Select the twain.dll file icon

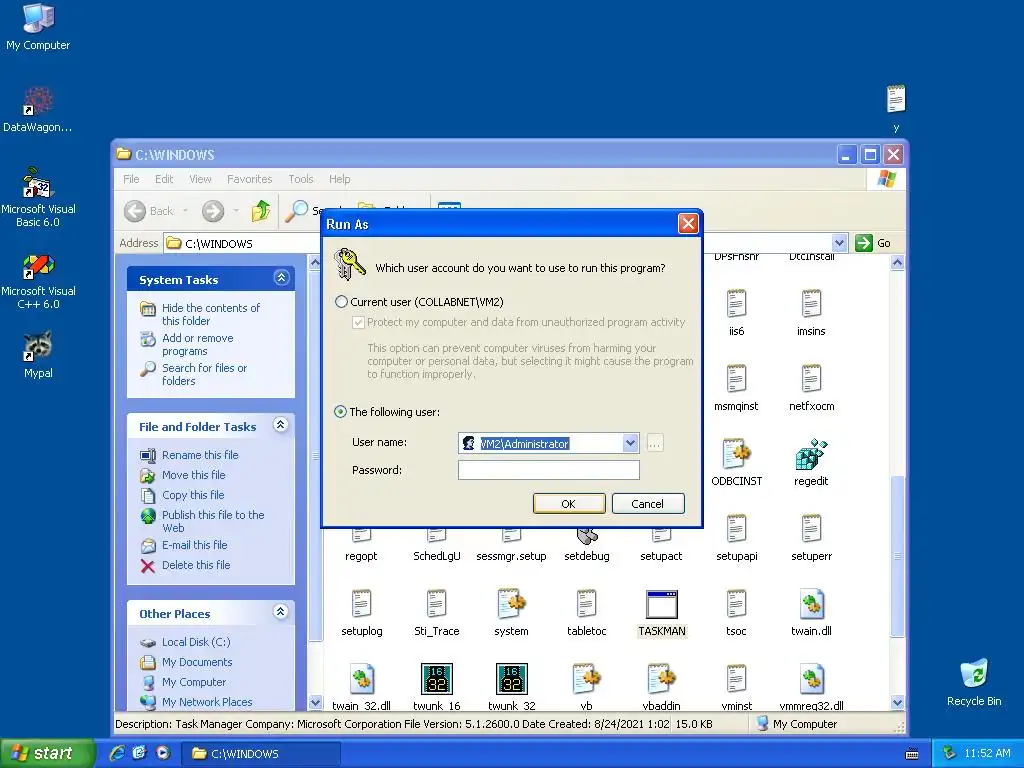point(811,604)
